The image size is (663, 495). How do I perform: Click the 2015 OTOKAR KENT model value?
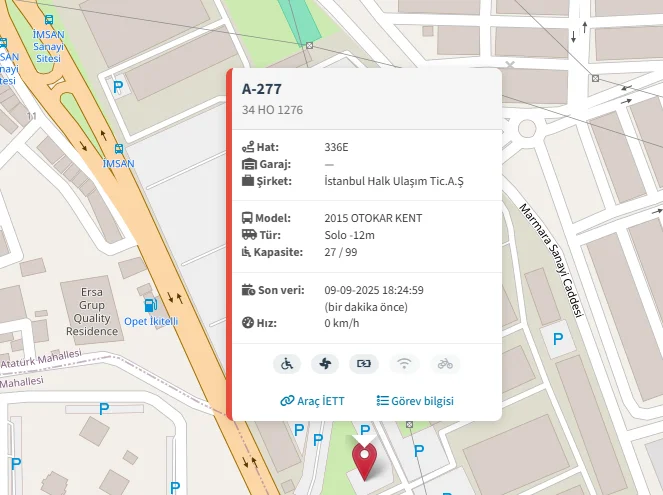(373, 218)
